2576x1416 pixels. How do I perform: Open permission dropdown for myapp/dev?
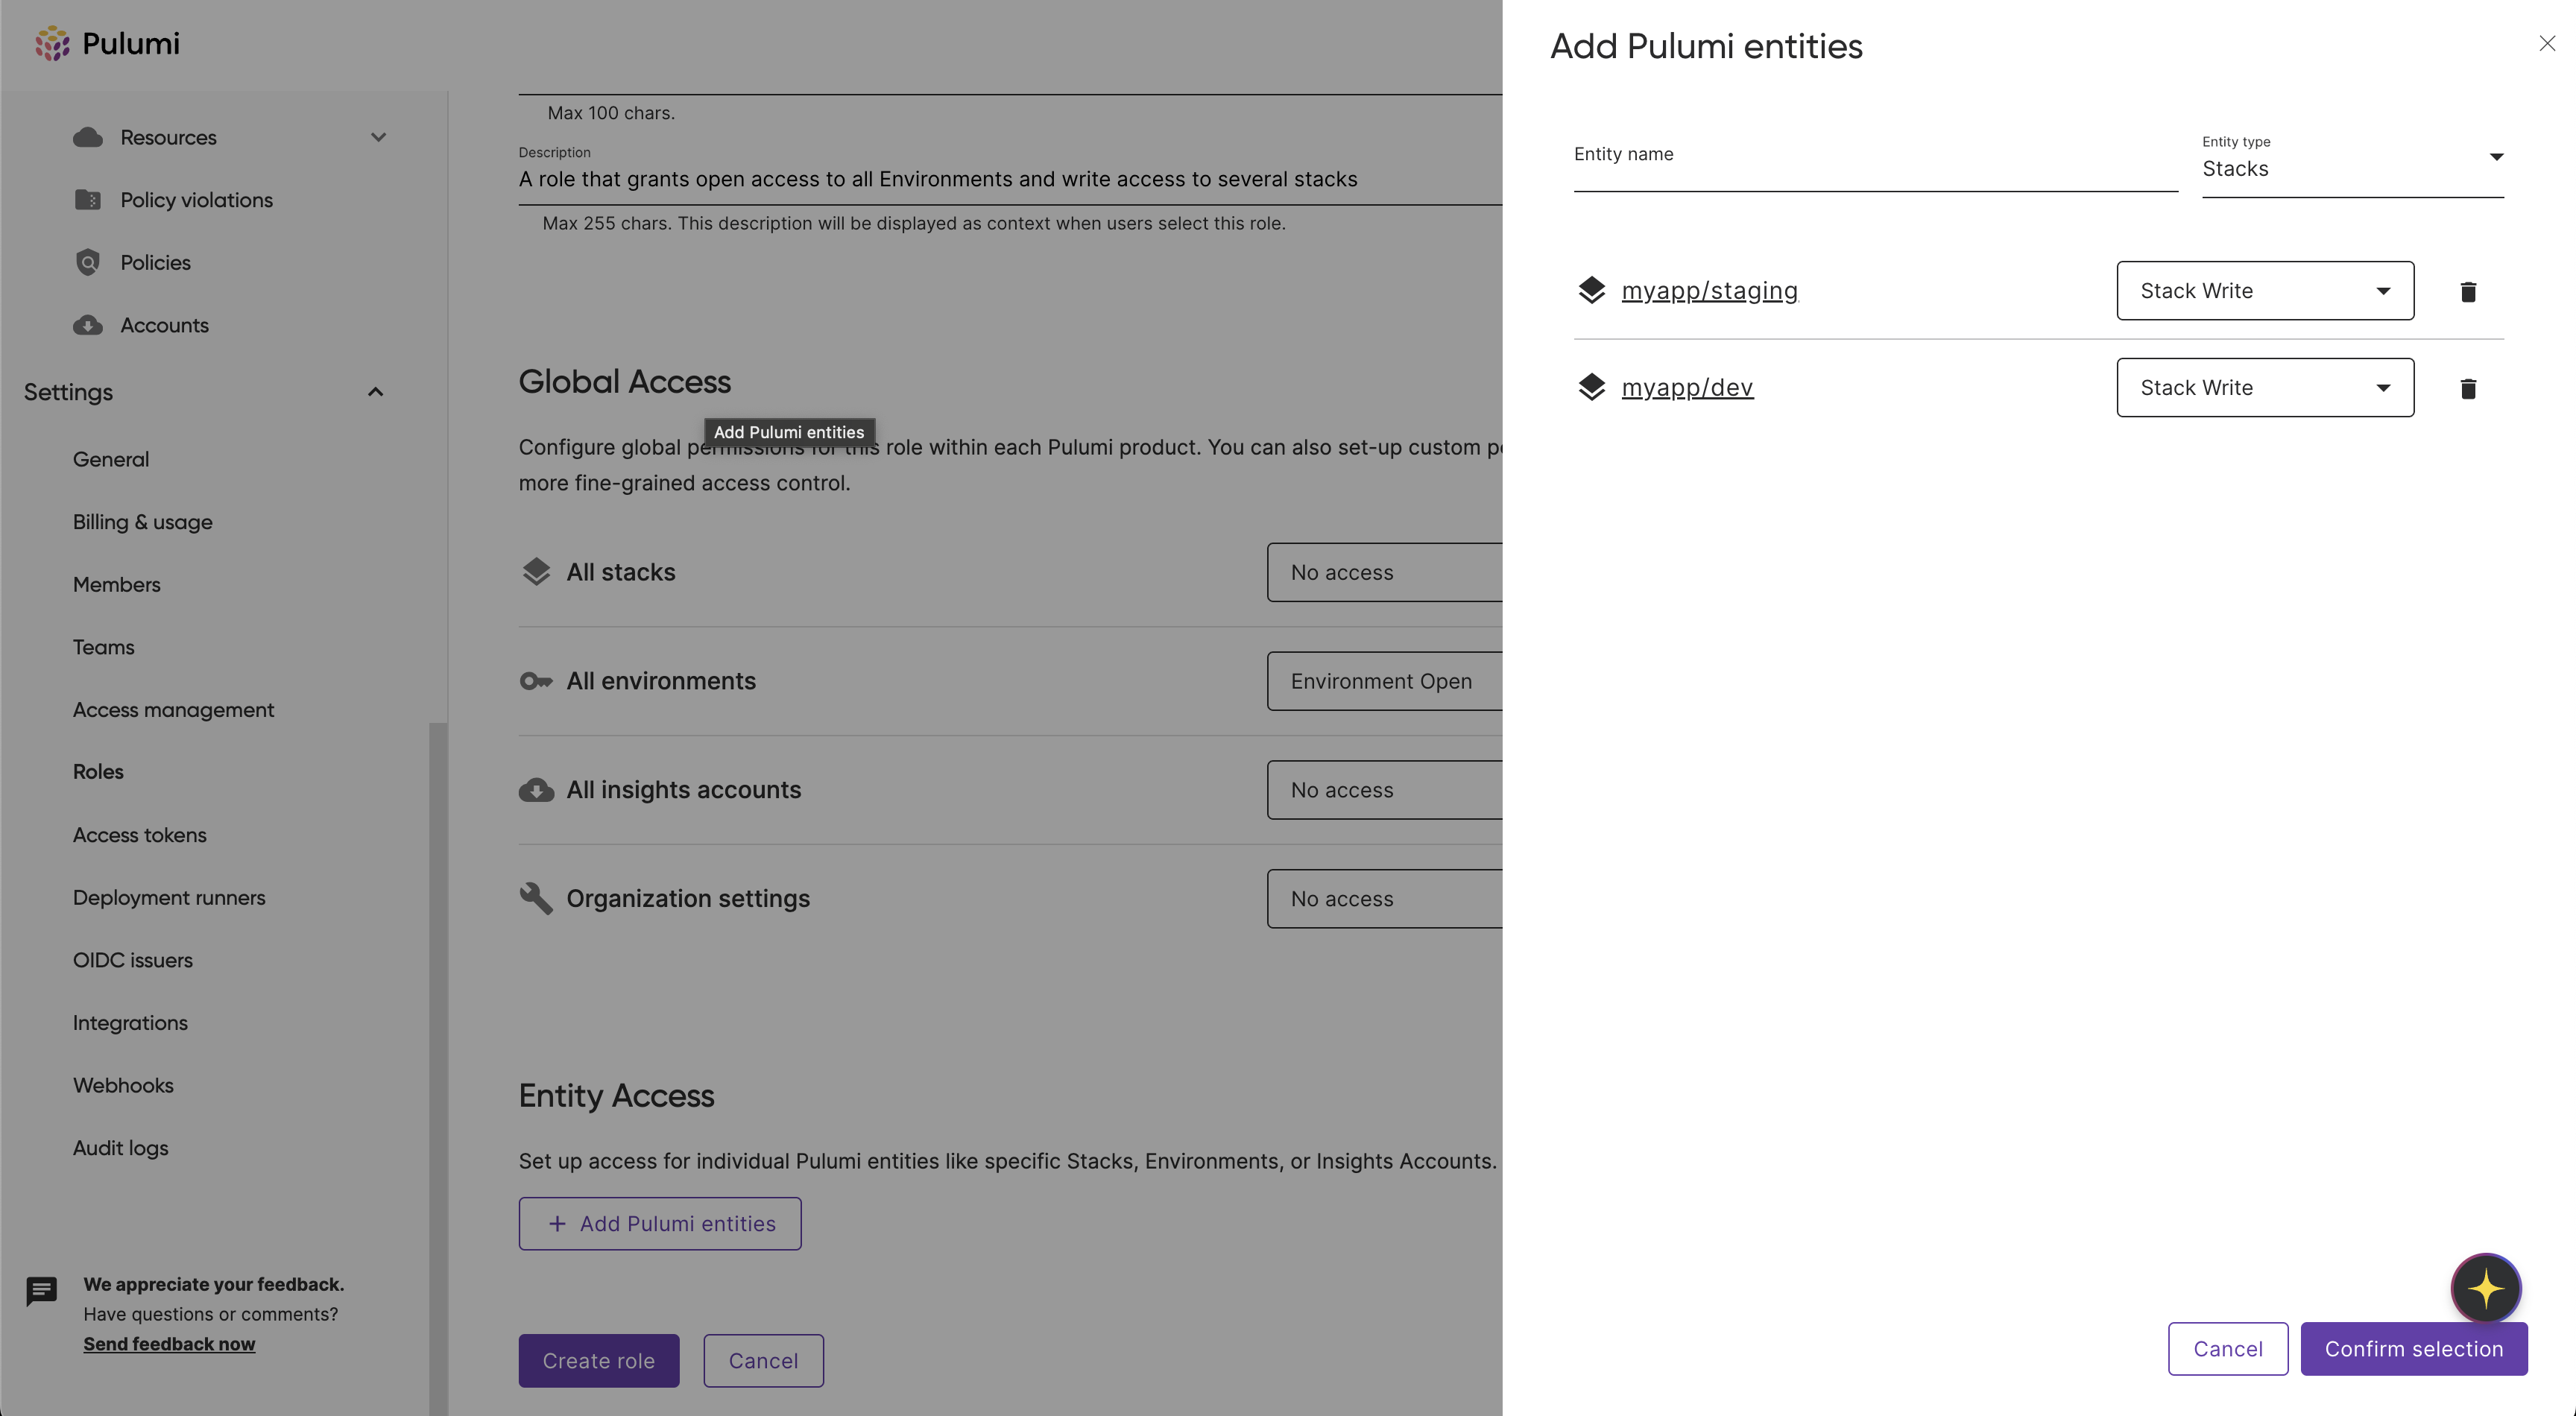2264,388
